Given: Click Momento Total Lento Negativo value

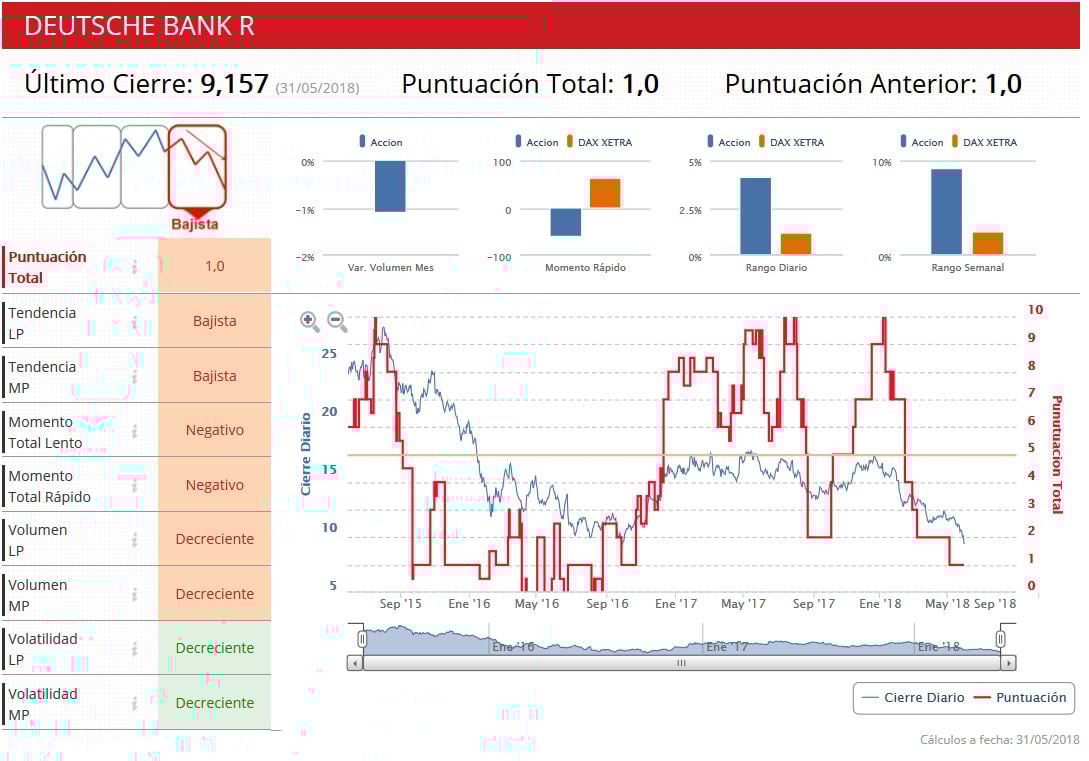Looking at the screenshot, I should [215, 430].
